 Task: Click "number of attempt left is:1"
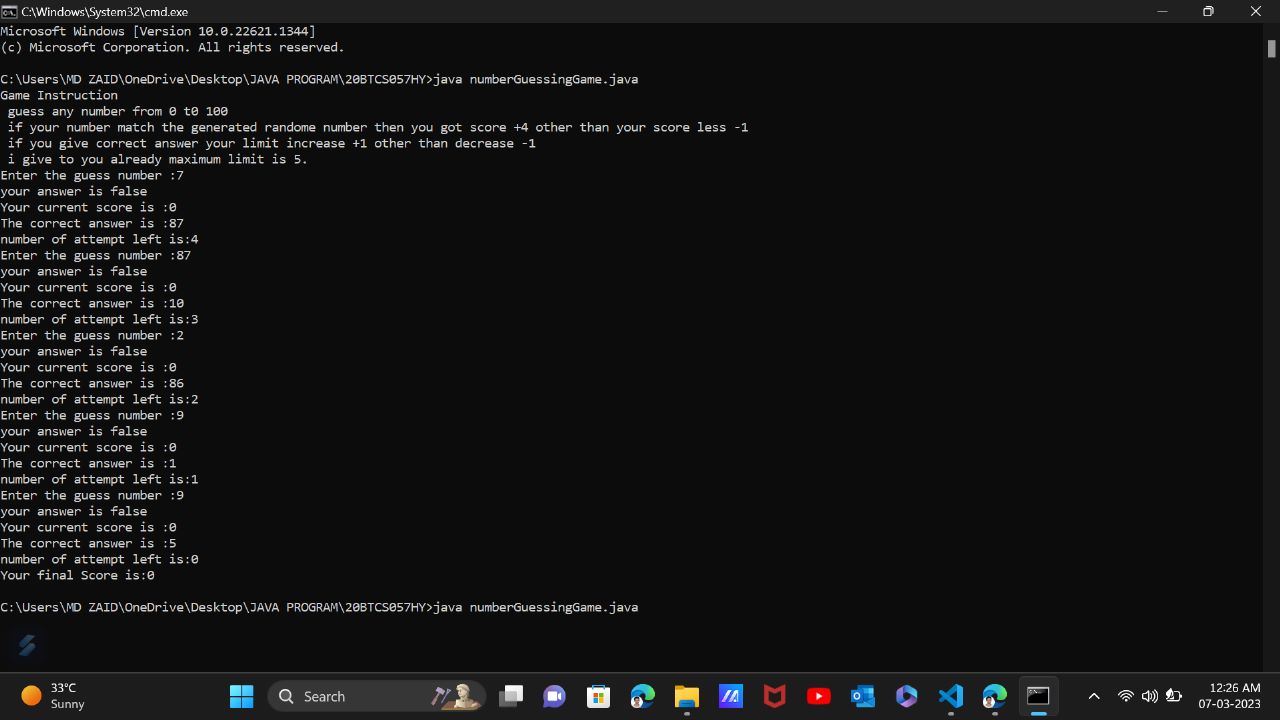(x=99, y=479)
